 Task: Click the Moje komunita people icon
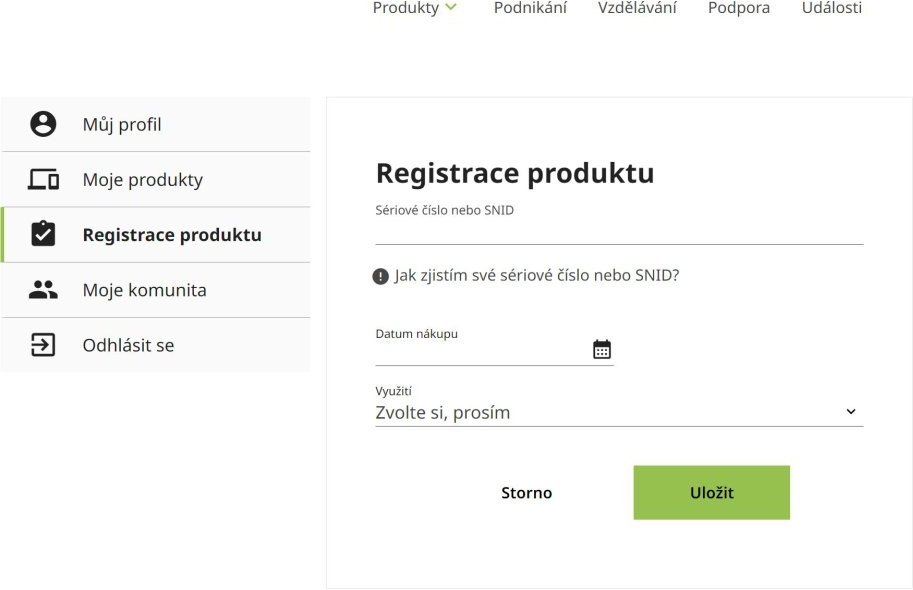click(43, 290)
